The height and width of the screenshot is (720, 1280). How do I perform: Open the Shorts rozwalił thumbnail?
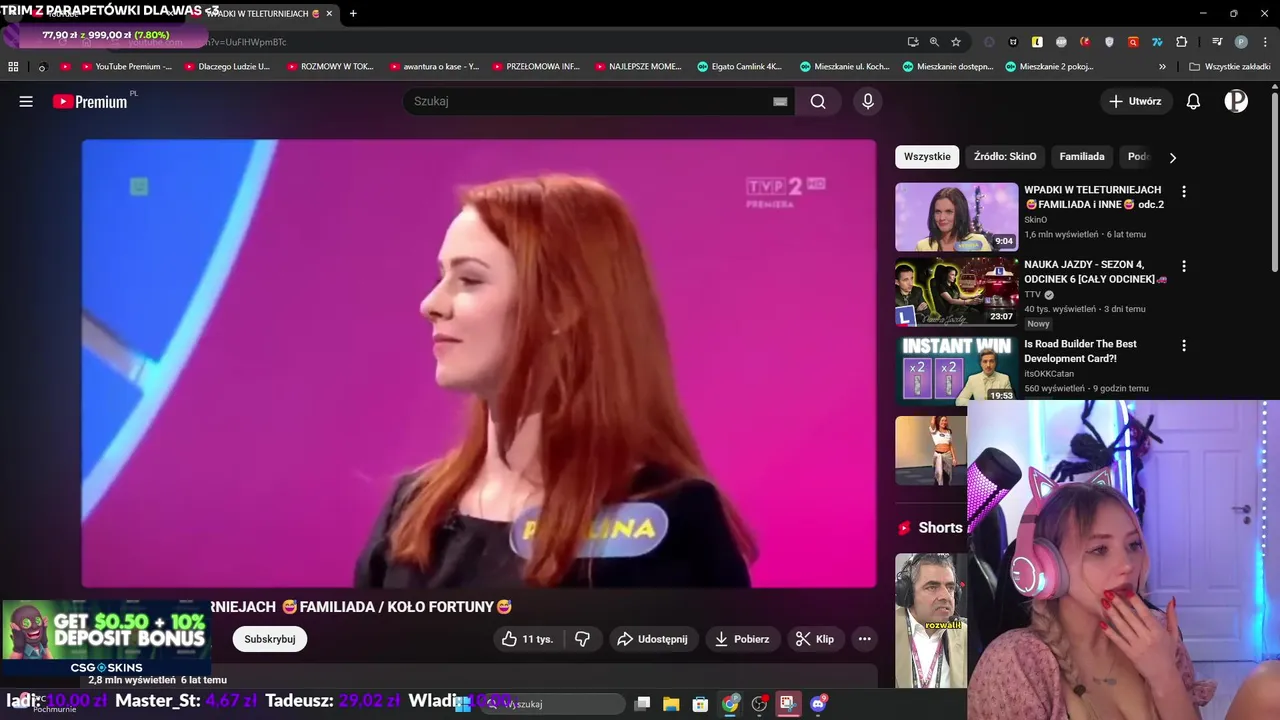click(x=931, y=621)
